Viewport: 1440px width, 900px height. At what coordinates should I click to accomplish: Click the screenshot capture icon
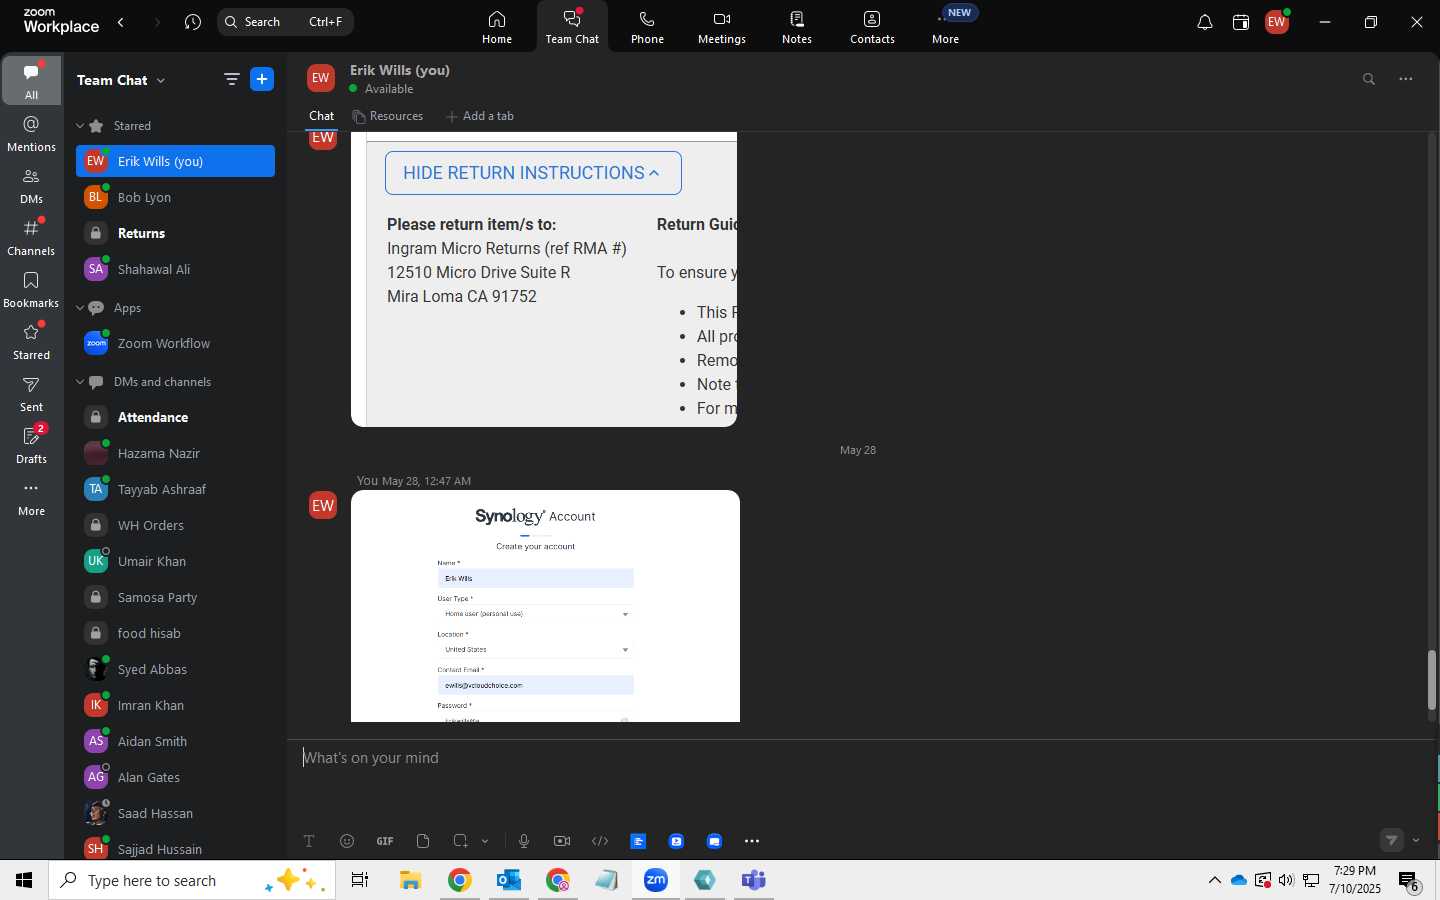click(460, 841)
